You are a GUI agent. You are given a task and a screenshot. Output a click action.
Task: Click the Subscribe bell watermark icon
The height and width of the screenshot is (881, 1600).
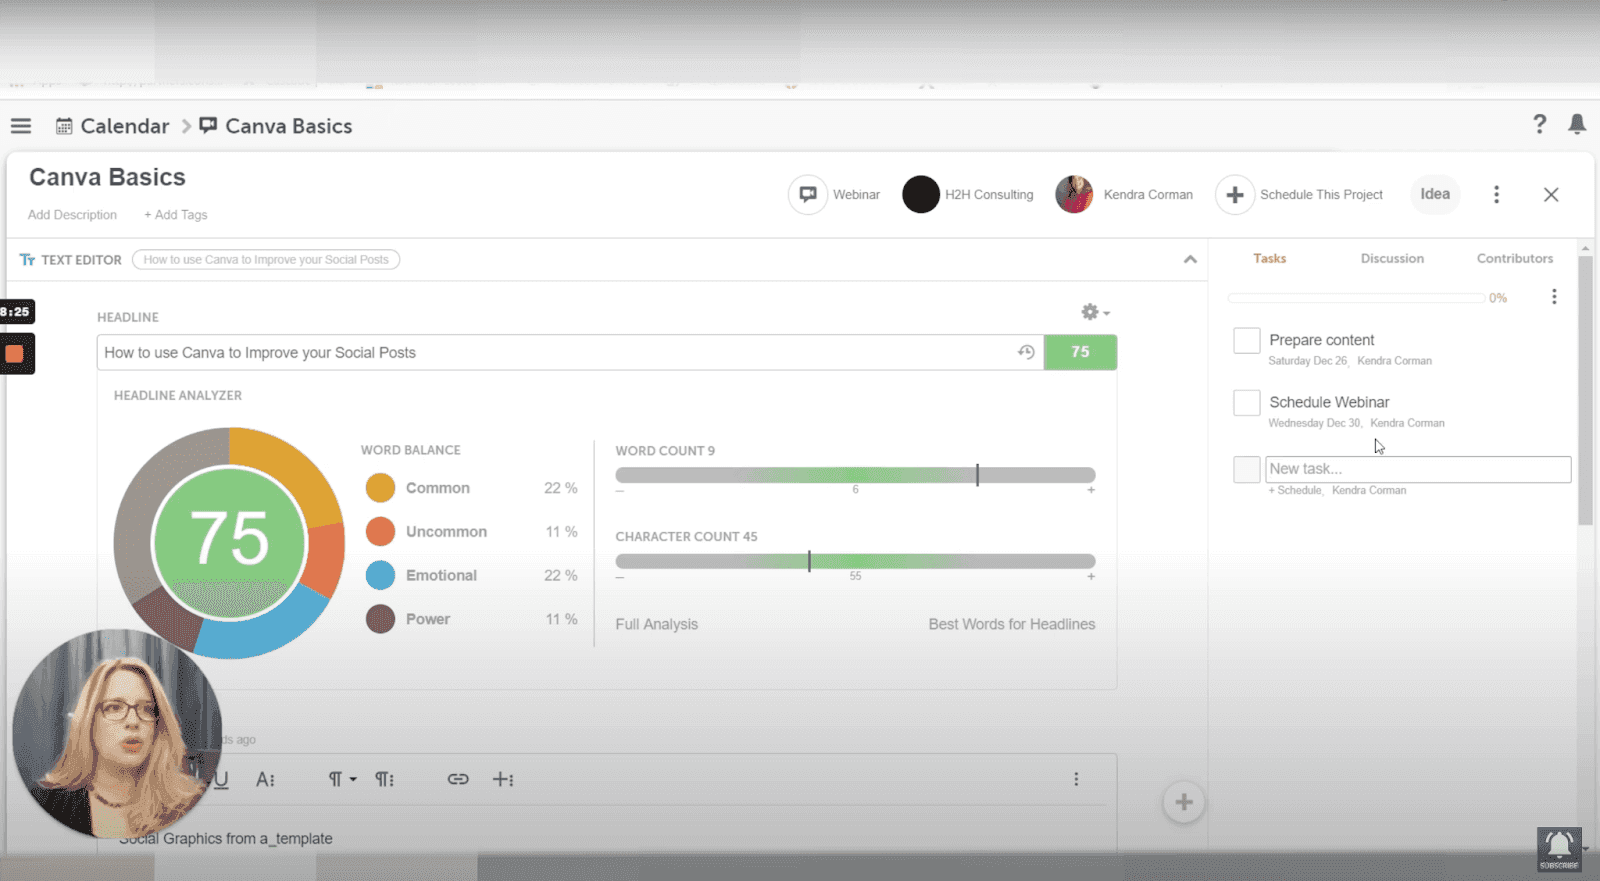[x=1559, y=848]
